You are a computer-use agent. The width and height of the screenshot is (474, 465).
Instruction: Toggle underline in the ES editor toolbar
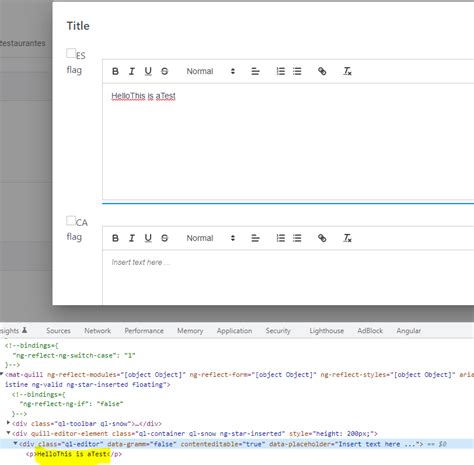tap(148, 71)
